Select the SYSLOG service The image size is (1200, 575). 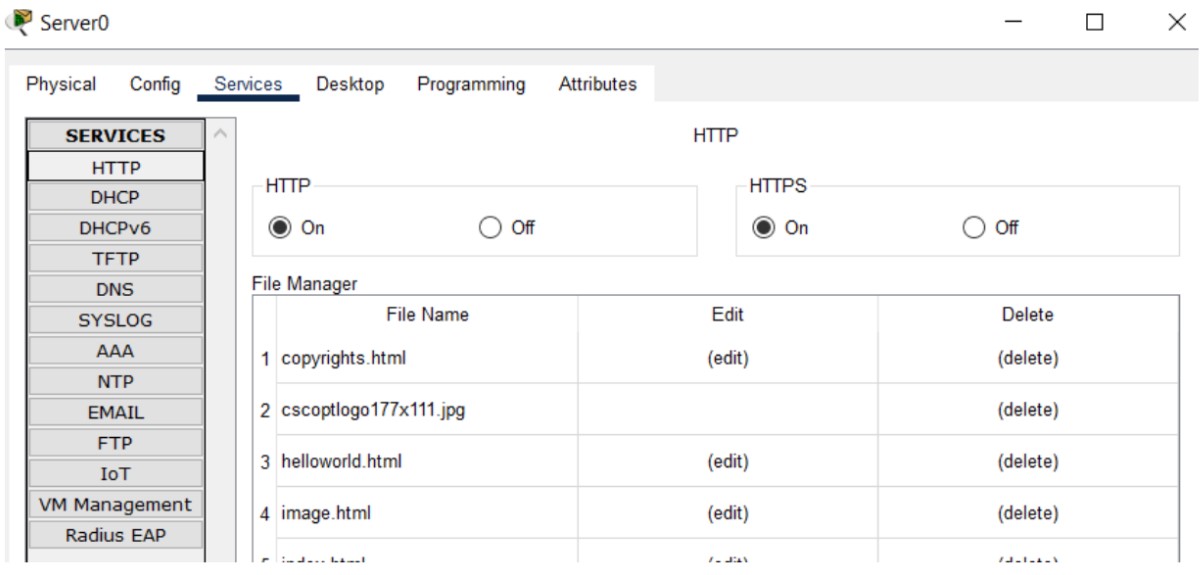tap(116, 321)
